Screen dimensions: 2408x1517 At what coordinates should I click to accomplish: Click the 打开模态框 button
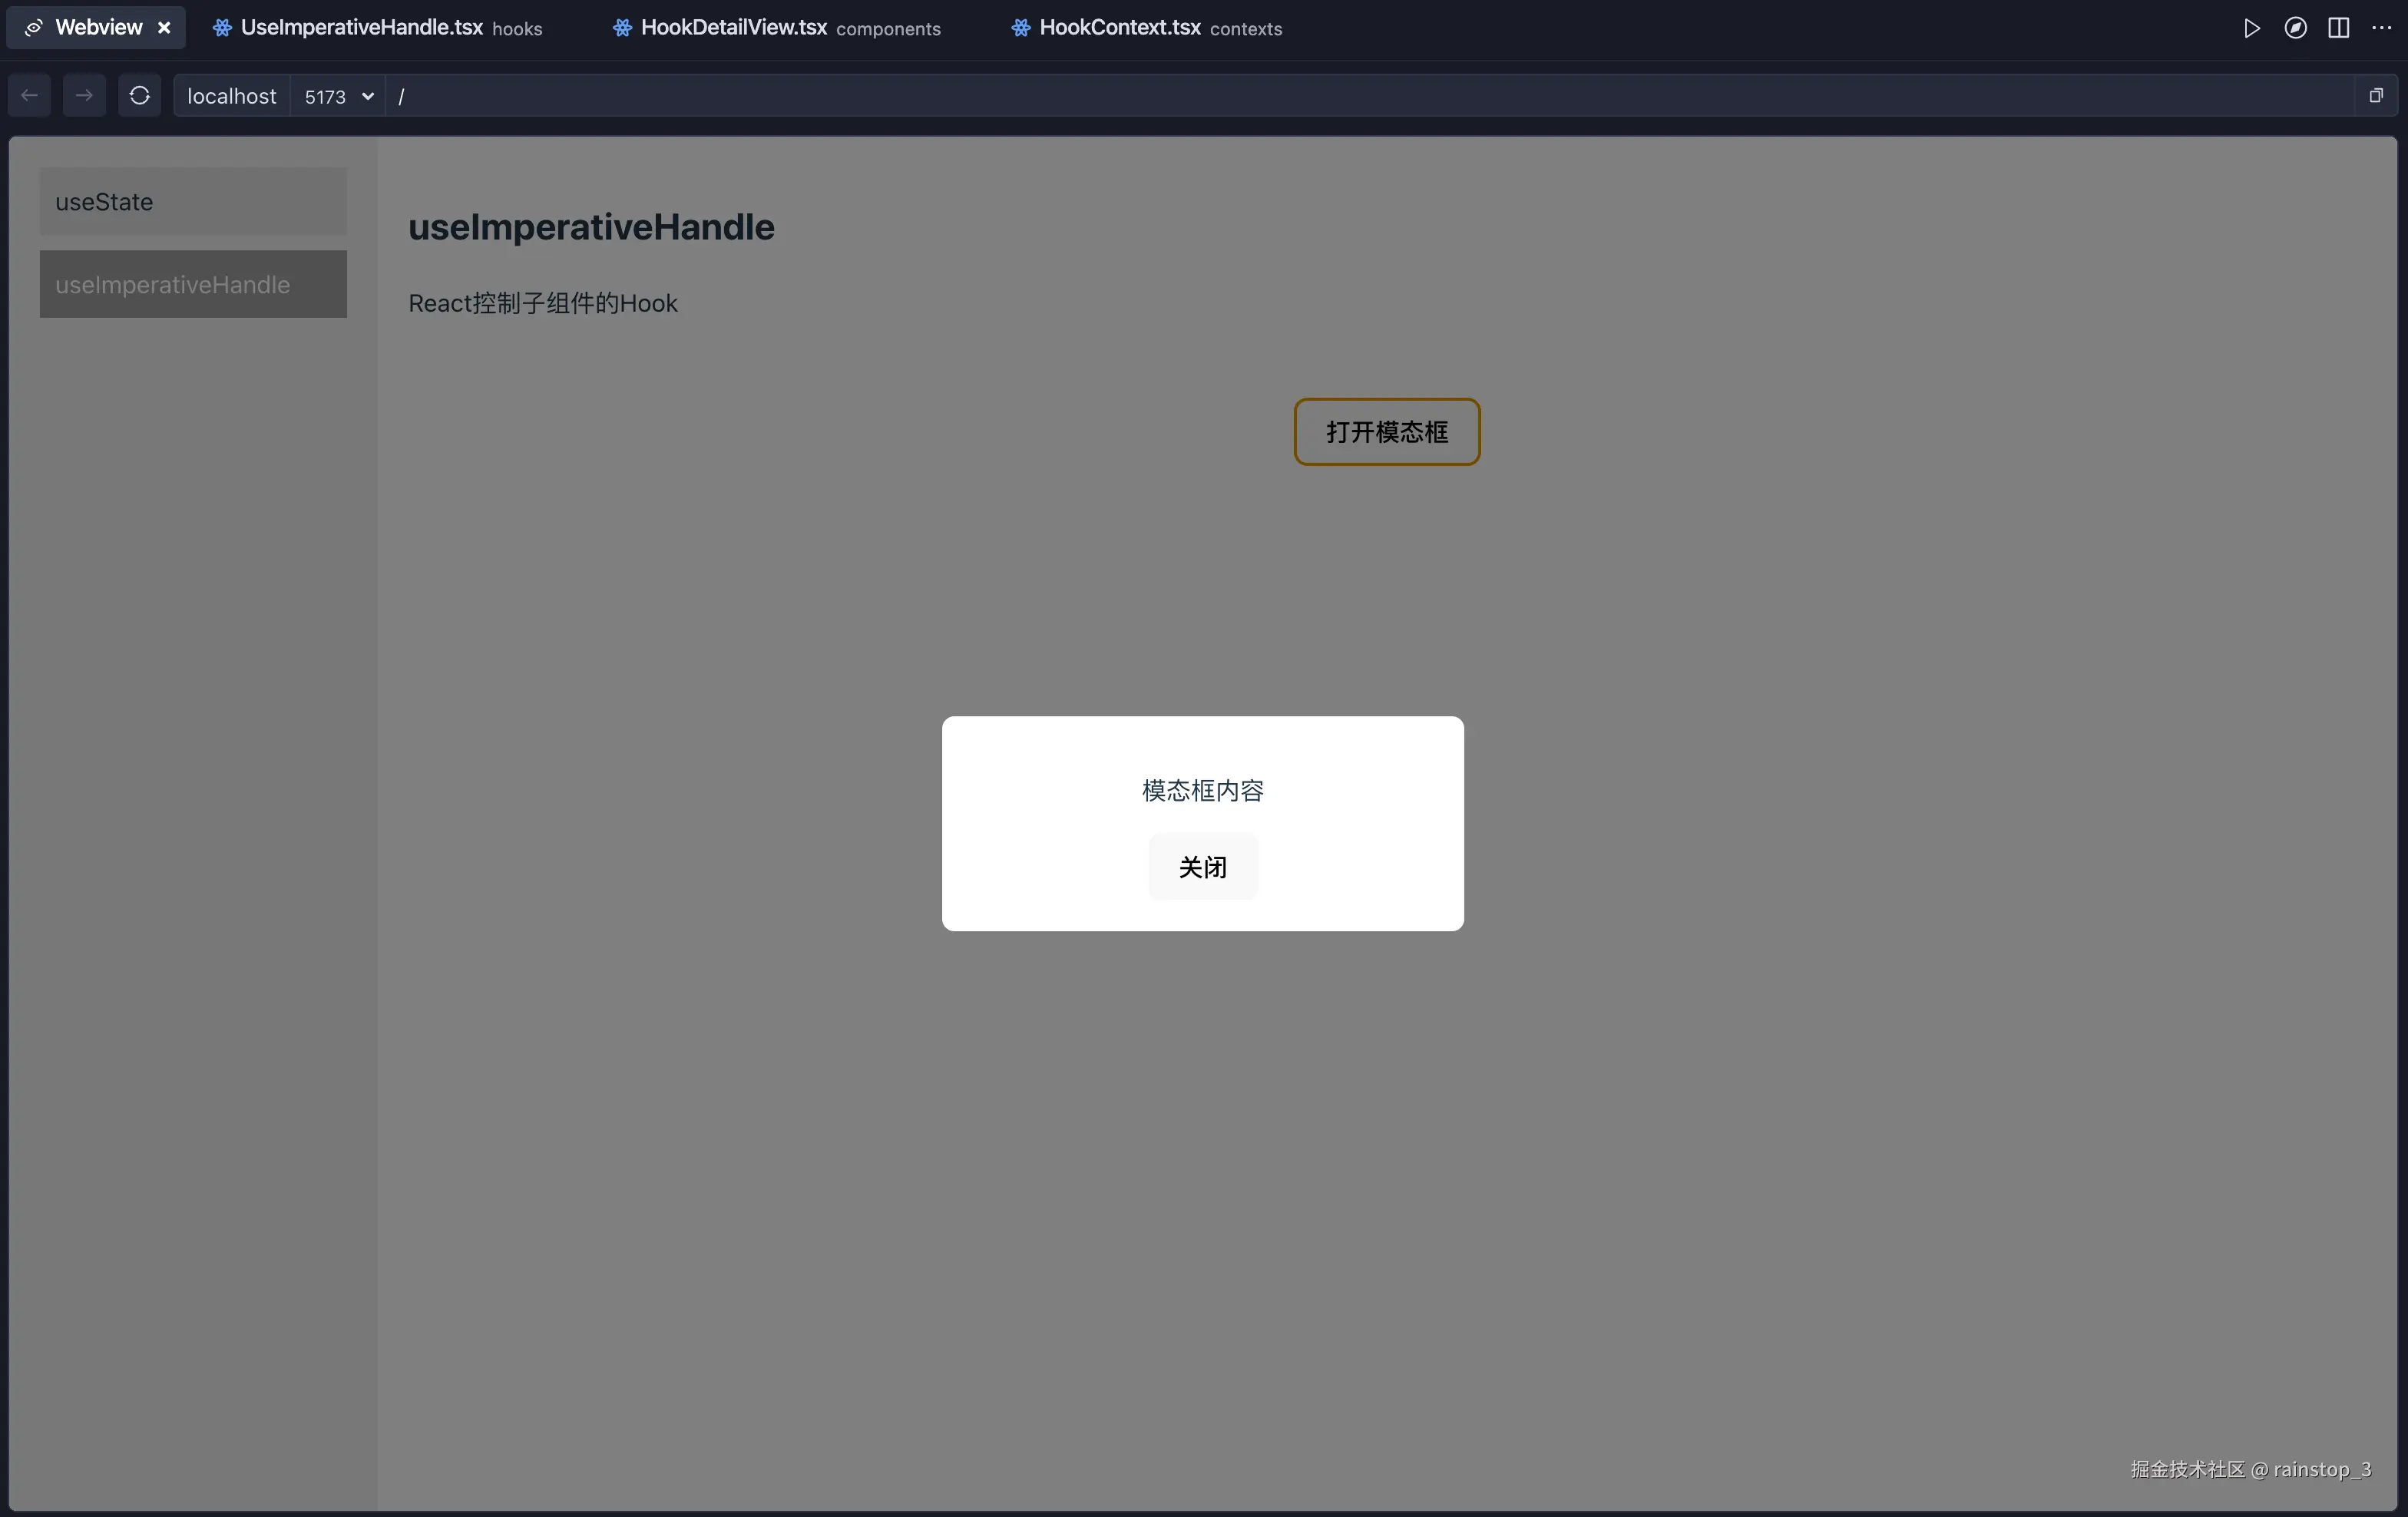click(1386, 432)
